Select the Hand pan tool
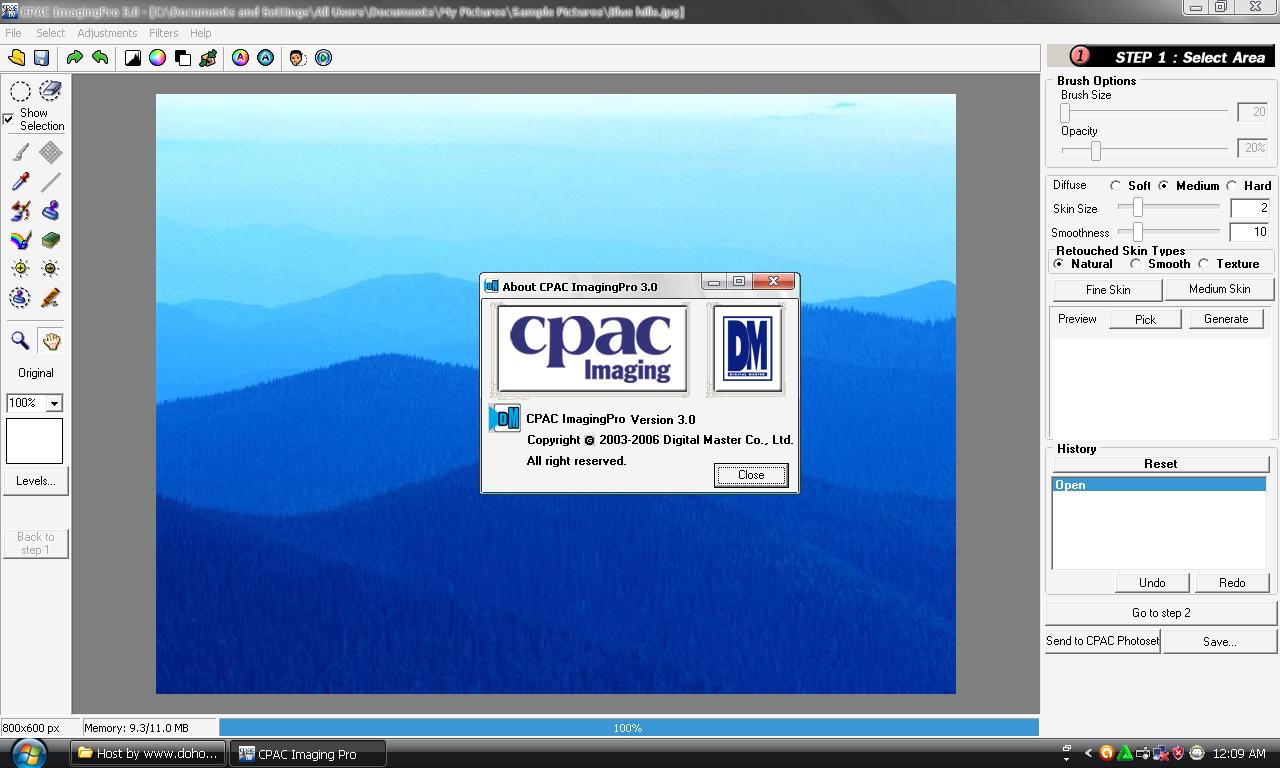 coord(50,340)
